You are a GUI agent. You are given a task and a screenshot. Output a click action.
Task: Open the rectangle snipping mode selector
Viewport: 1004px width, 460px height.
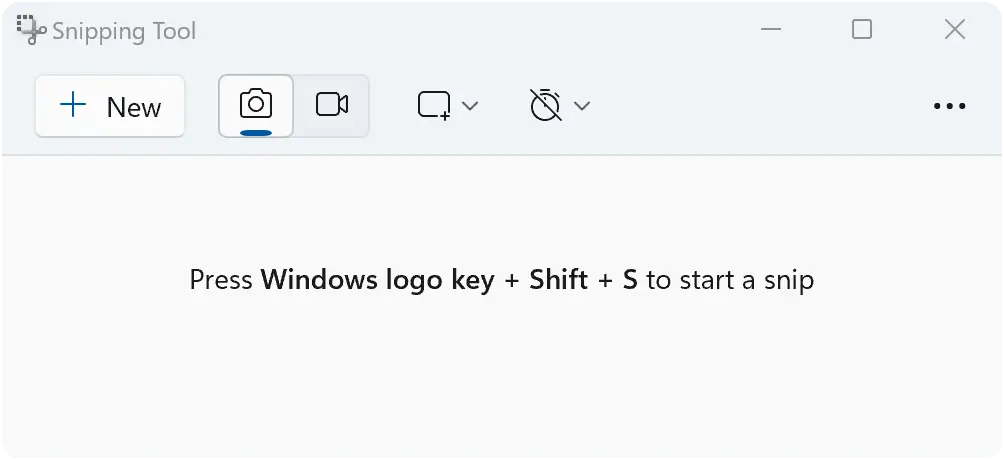coord(434,105)
